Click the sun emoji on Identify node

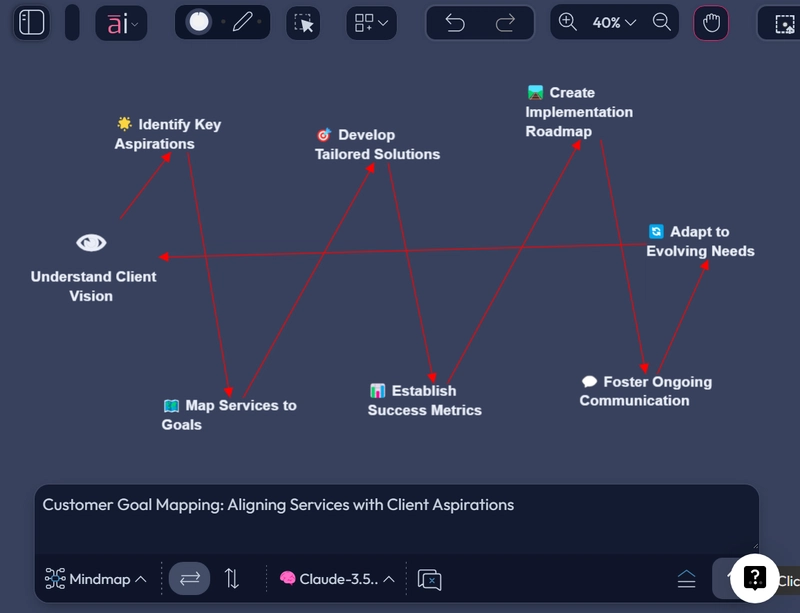pyautogui.click(x=124, y=124)
